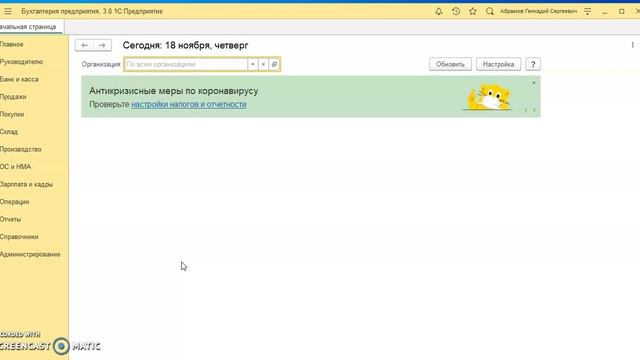Click the date heading Сегодня: 18 ноября
Viewport: 640px width, 360px height.
[185, 45]
